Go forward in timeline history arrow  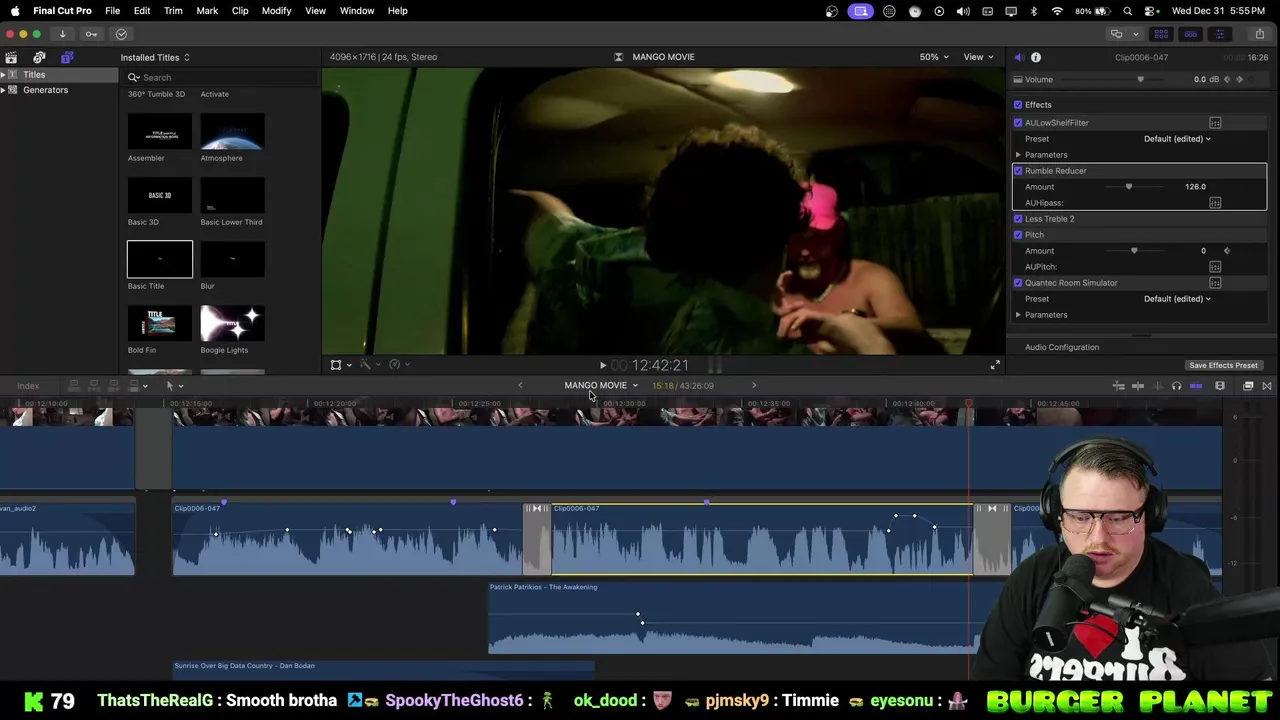coord(754,385)
